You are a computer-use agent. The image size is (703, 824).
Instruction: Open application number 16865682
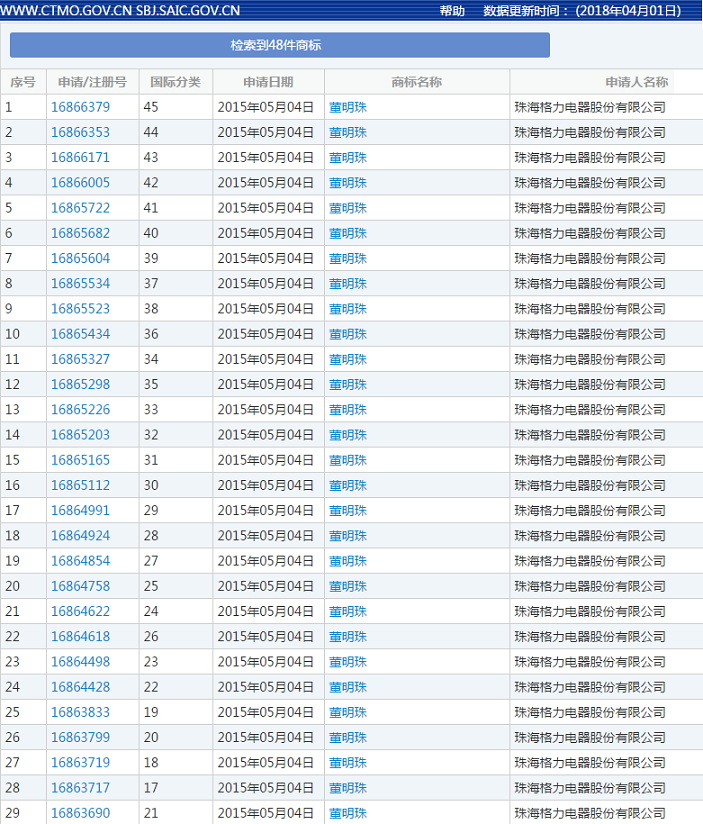tap(80, 233)
